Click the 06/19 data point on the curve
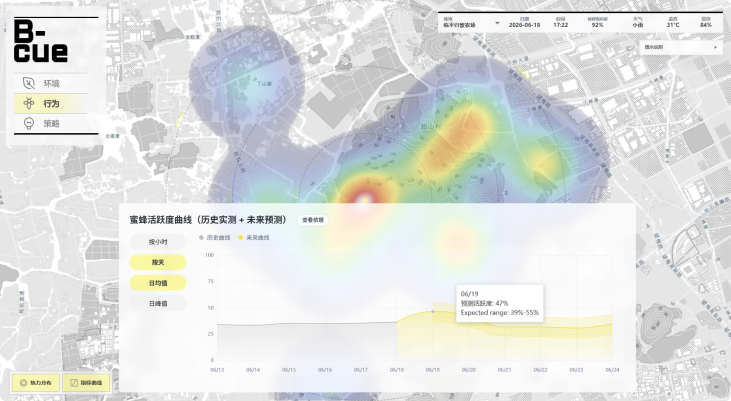 tap(433, 311)
